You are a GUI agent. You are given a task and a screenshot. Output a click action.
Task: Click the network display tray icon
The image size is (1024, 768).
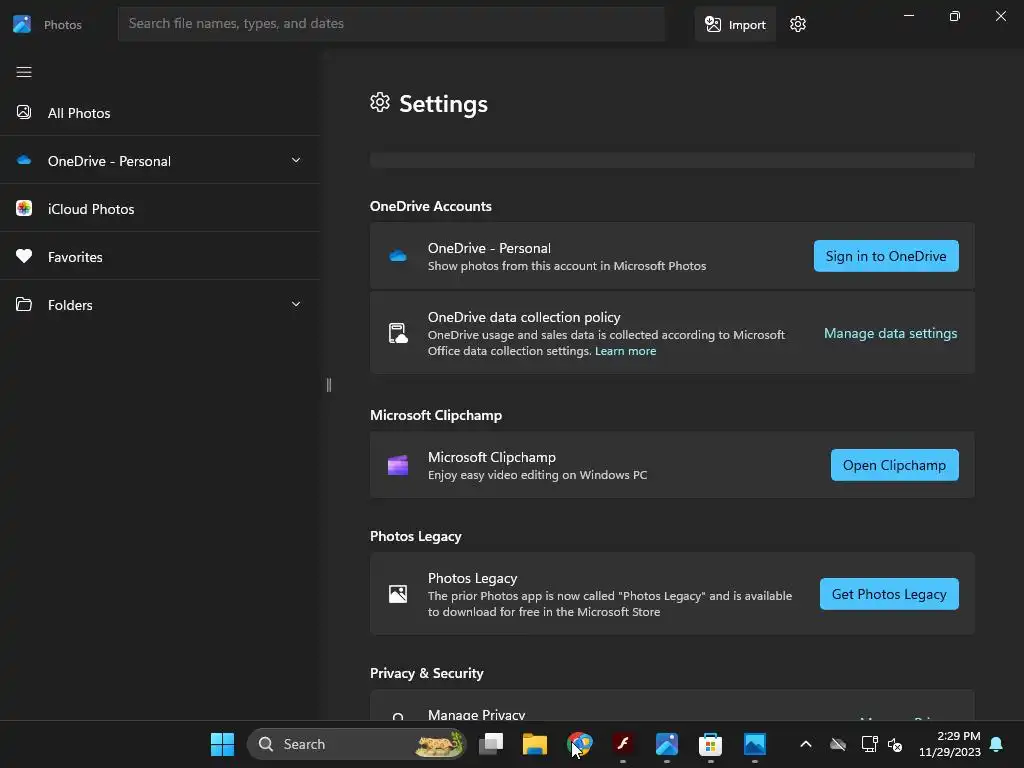point(869,744)
